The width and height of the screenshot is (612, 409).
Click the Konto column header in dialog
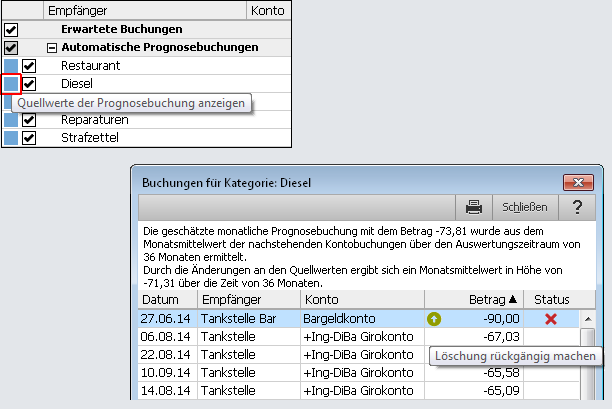click(x=361, y=299)
